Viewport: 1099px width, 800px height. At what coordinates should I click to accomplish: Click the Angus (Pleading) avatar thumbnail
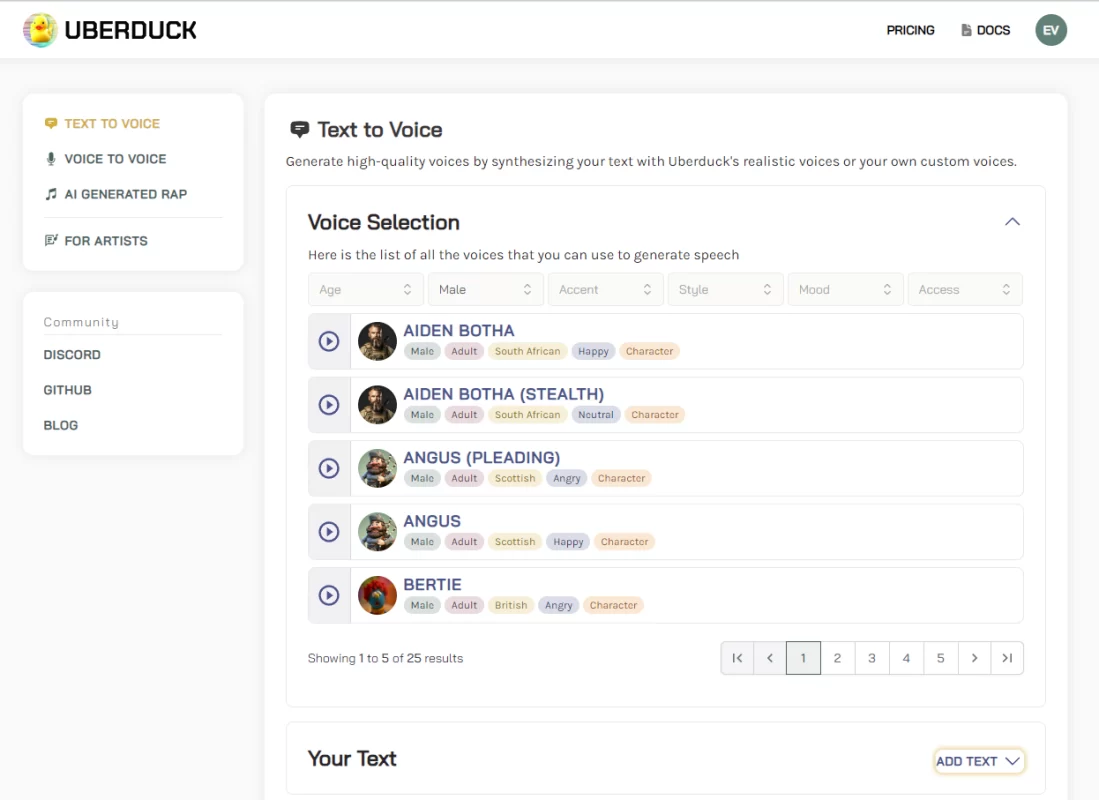377,468
